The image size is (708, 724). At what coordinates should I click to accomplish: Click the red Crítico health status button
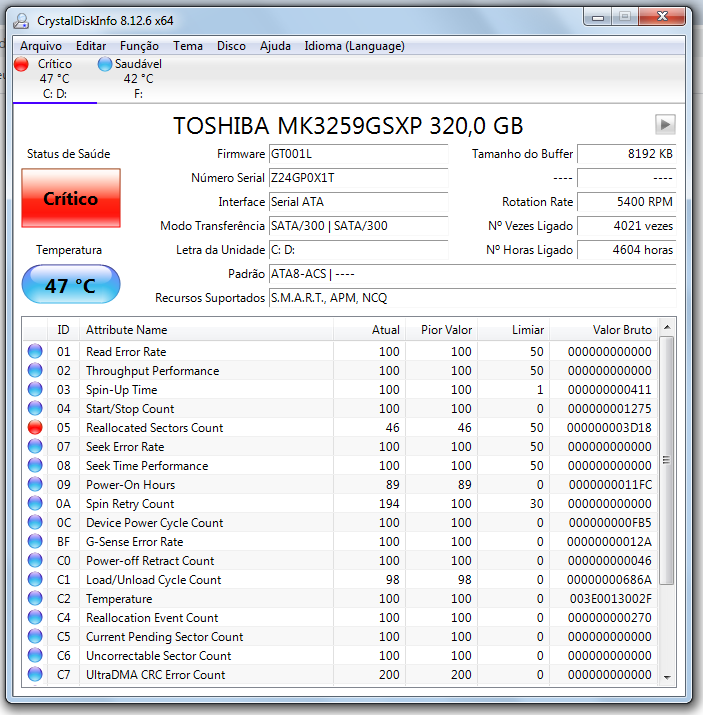(x=72, y=200)
